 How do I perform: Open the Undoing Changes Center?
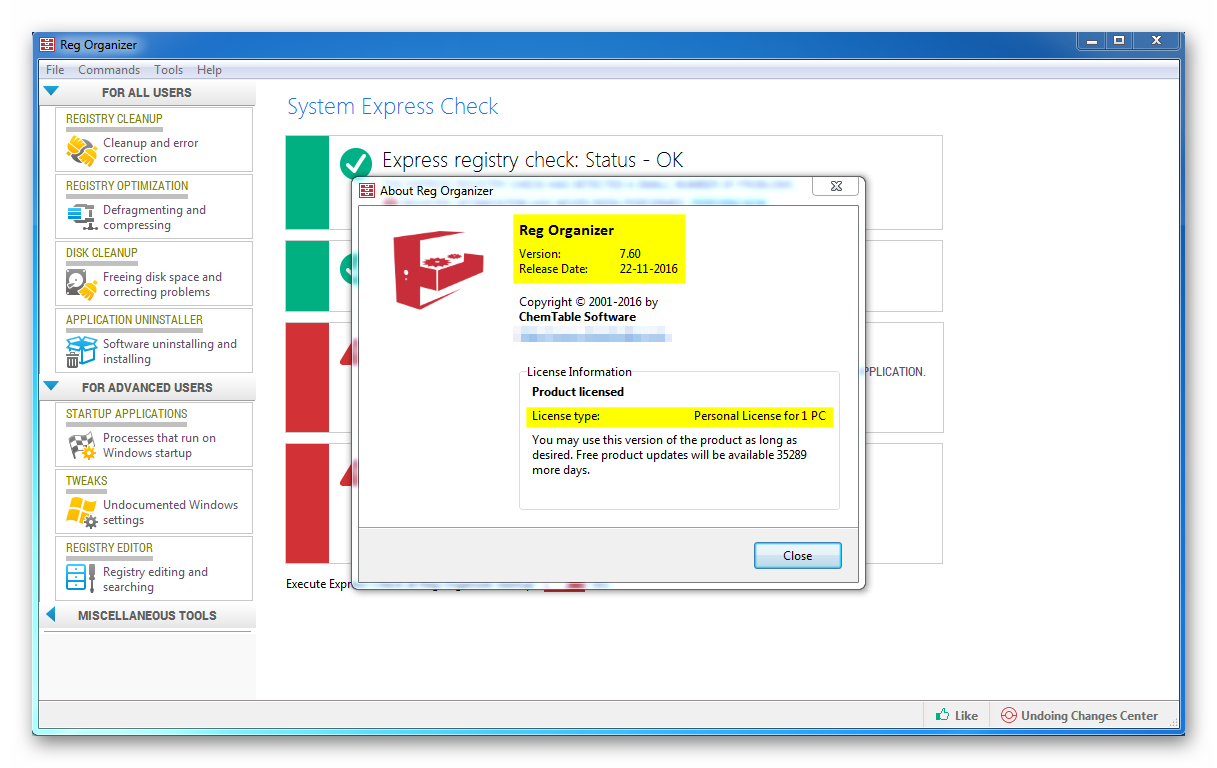tap(1079, 715)
